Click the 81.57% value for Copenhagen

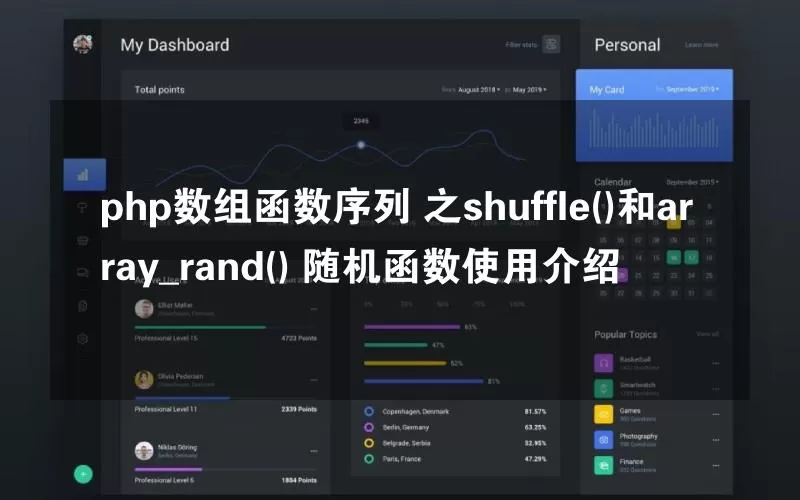535,411
